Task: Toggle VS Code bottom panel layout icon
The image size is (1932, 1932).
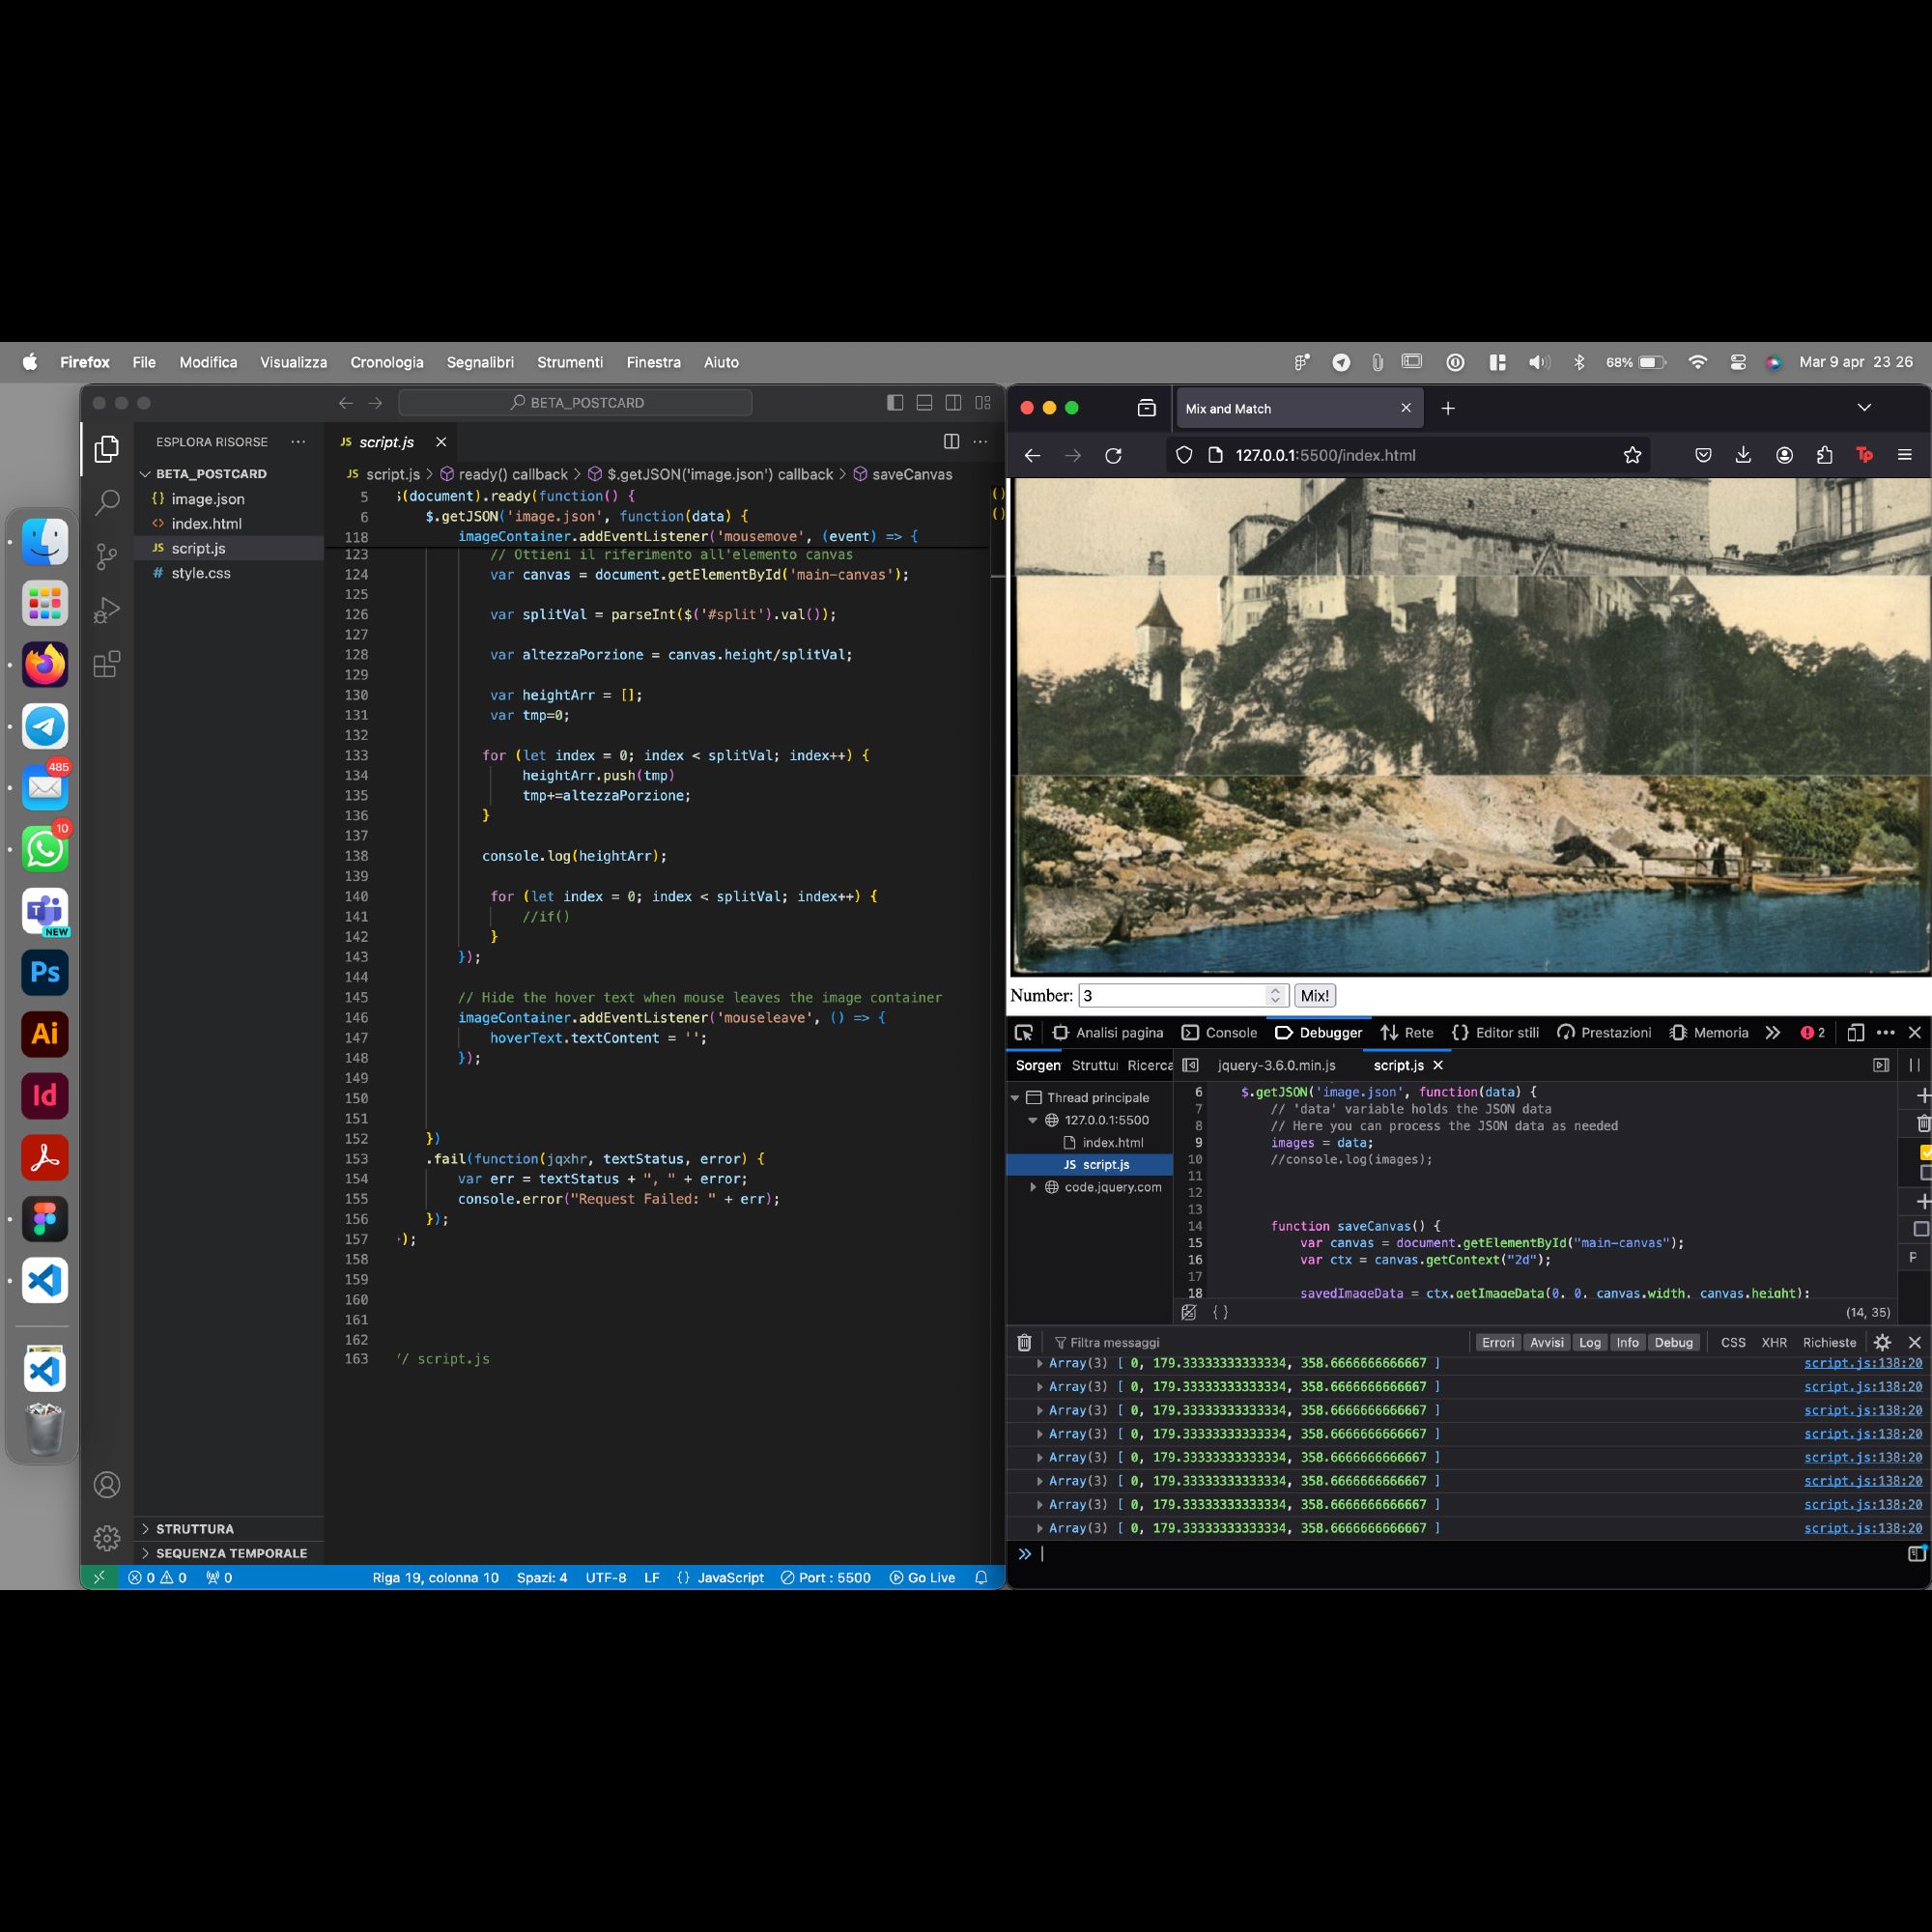Action: (924, 403)
